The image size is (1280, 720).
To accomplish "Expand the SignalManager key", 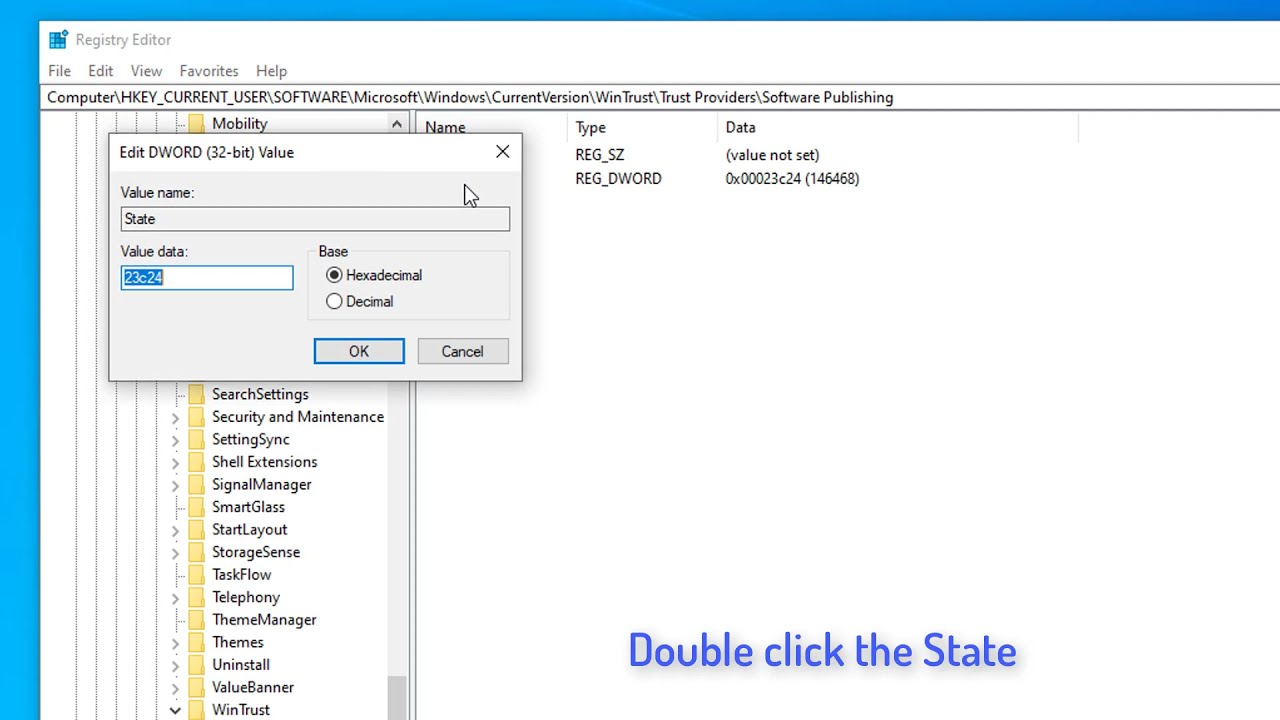I will pos(175,484).
